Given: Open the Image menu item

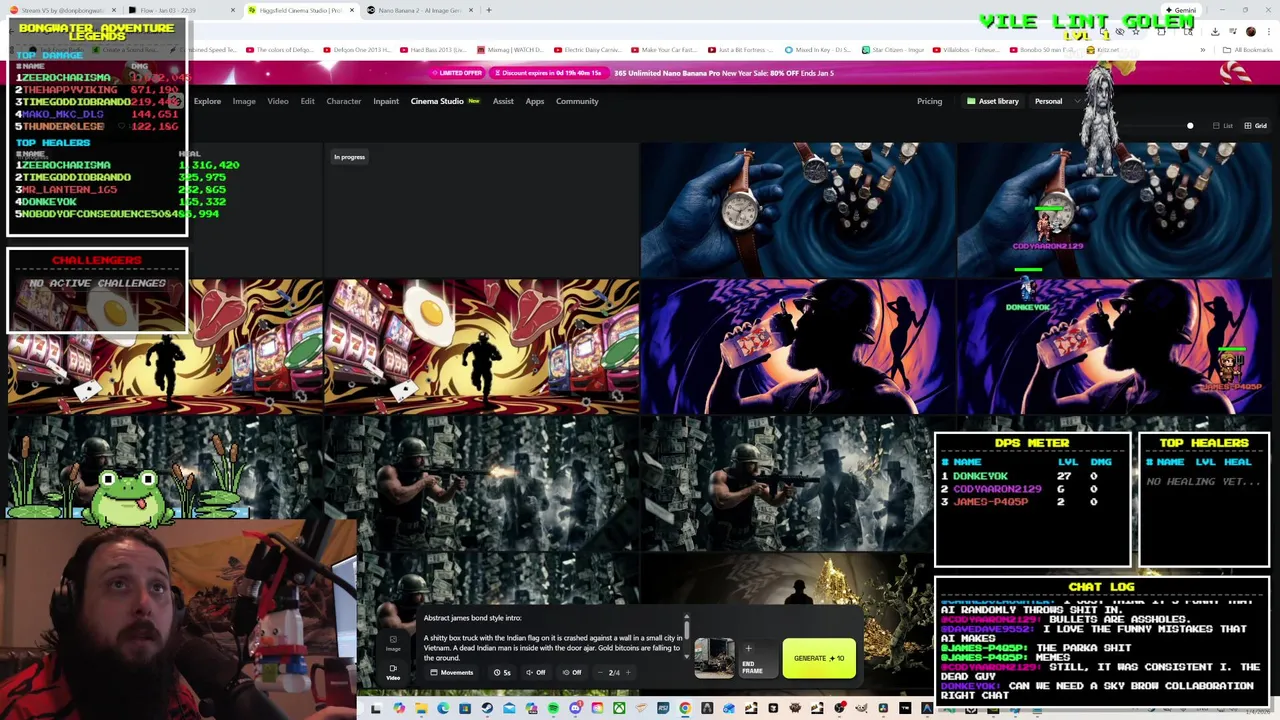Looking at the screenshot, I should coord(244,101).
